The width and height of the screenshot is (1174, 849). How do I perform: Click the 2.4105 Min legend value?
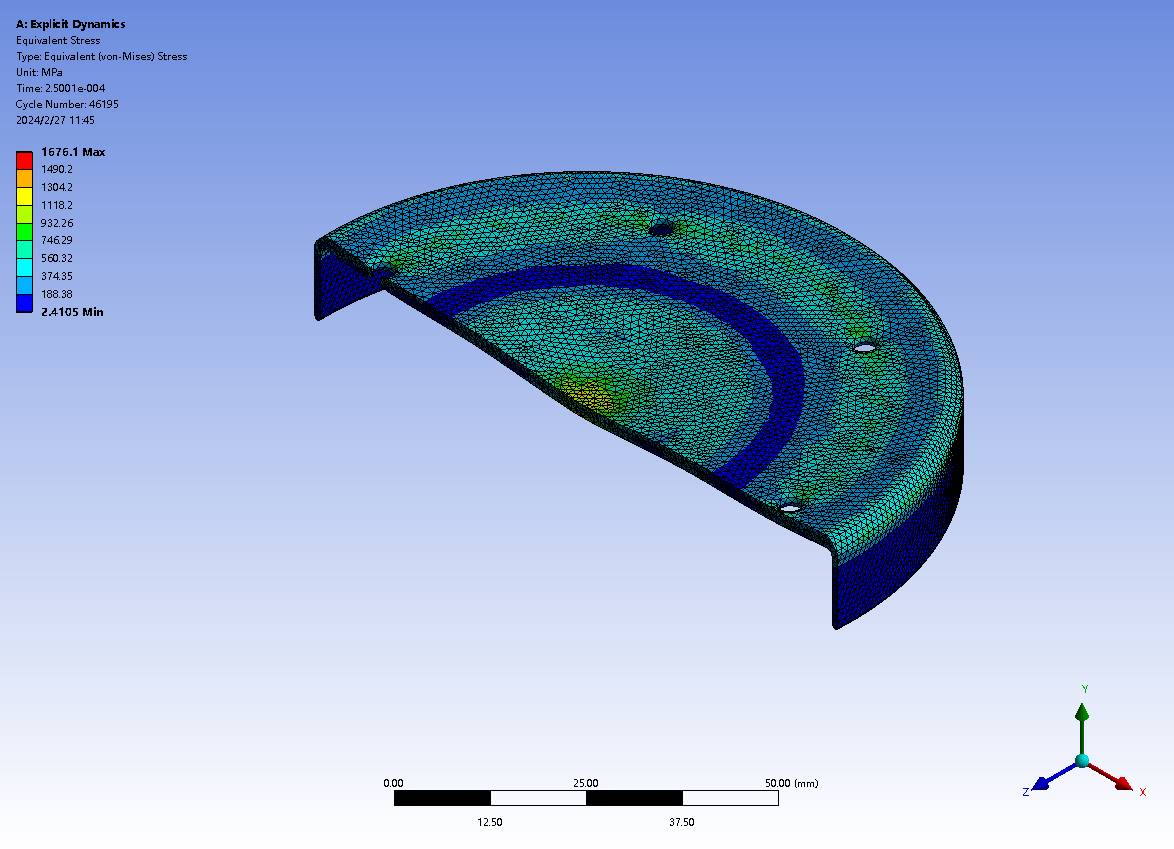72,312
